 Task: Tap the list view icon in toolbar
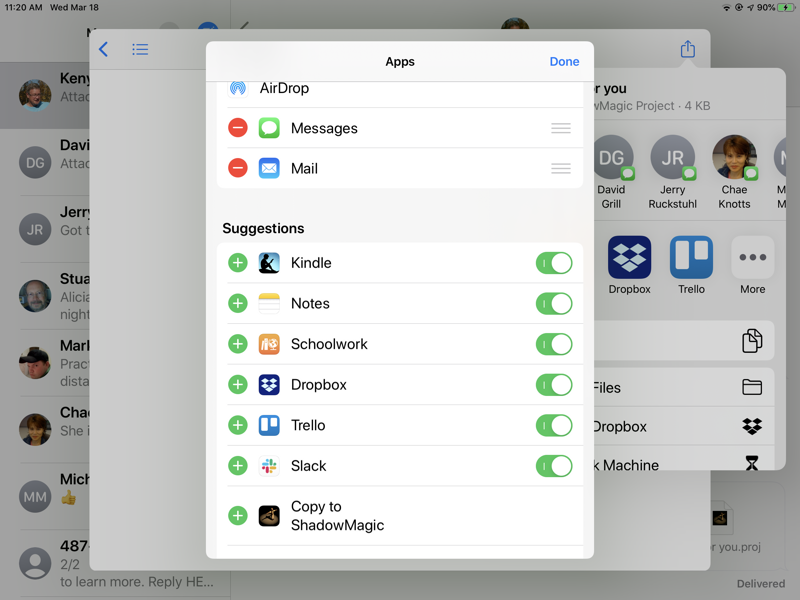140,49
